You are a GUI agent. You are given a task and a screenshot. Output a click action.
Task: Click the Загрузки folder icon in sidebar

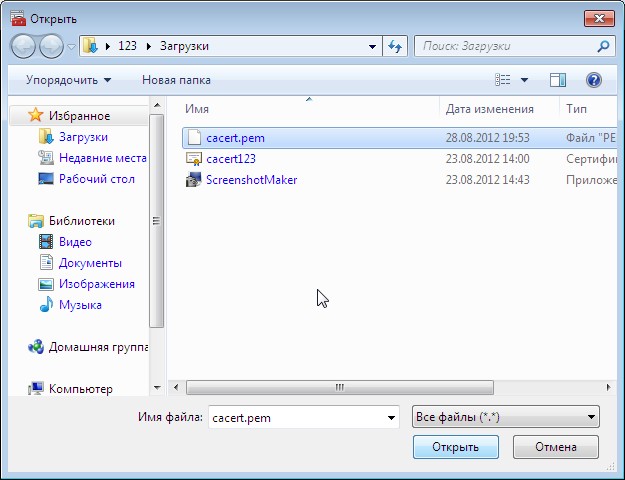pyautogui.click(x=46, y=136)
